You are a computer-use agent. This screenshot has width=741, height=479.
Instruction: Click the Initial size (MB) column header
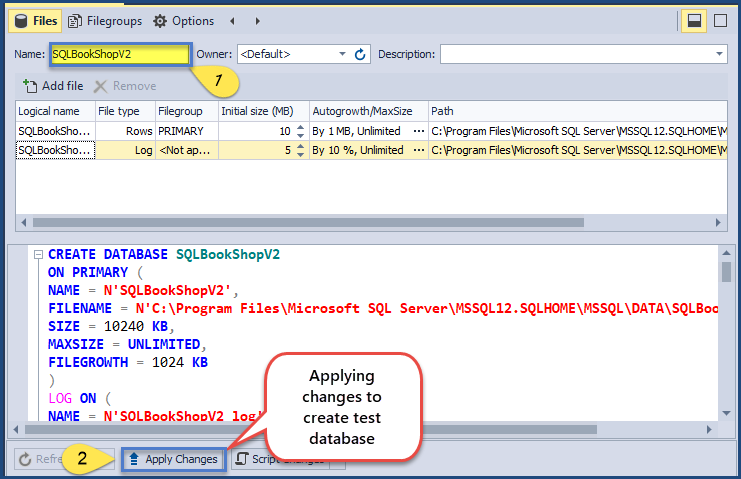click(264, 111)
